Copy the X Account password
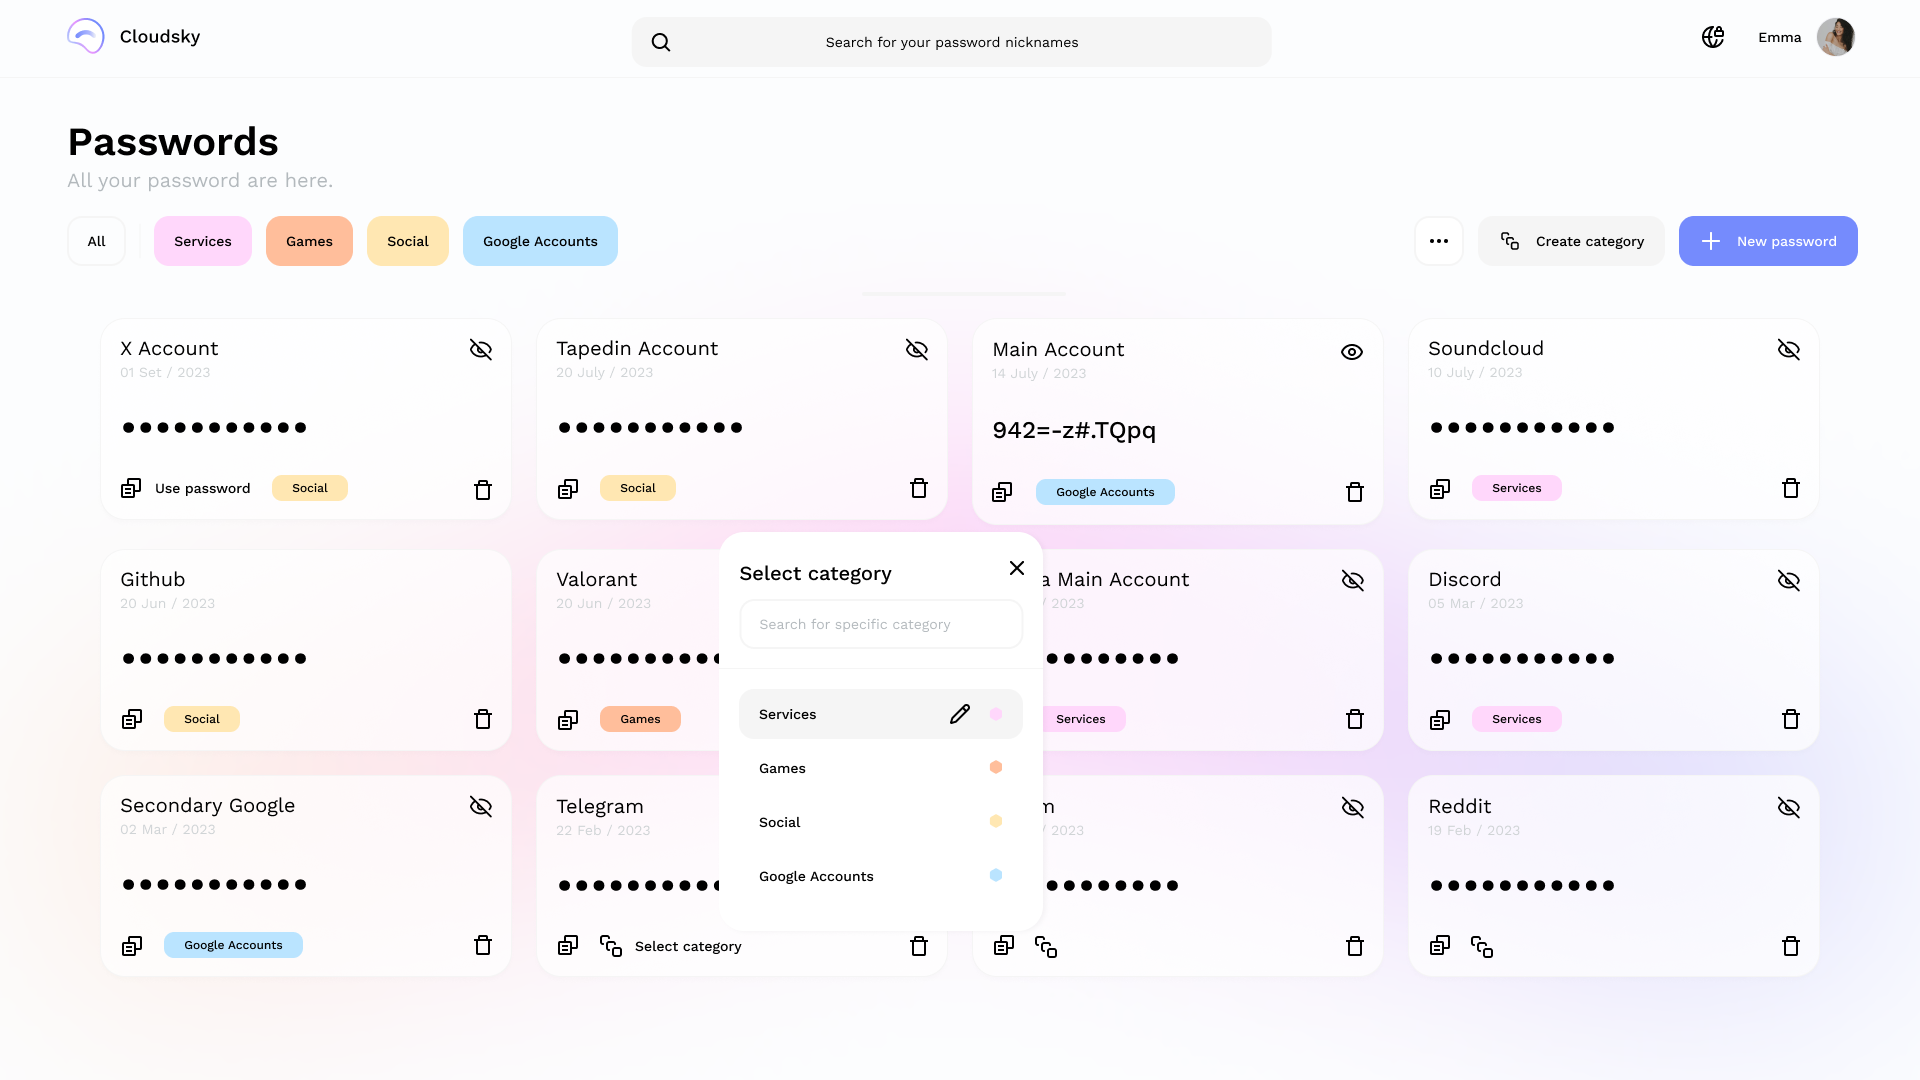 [131, 488]
